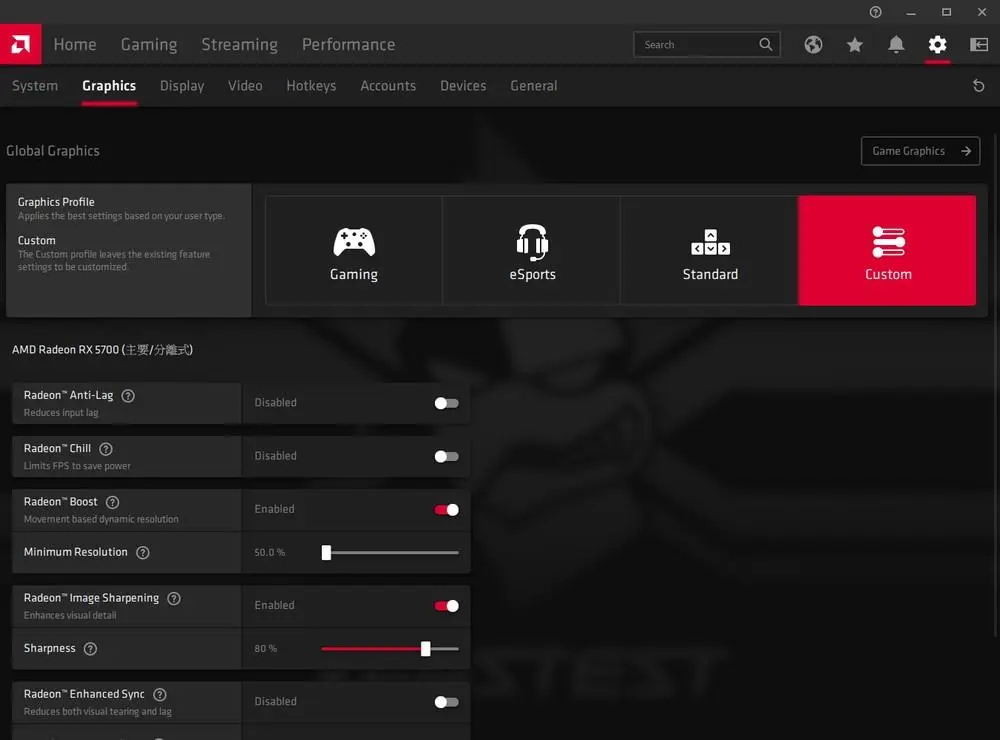Select the Custom graphics profile
This screenshot has width=1000, height=740.
(887, 250)
